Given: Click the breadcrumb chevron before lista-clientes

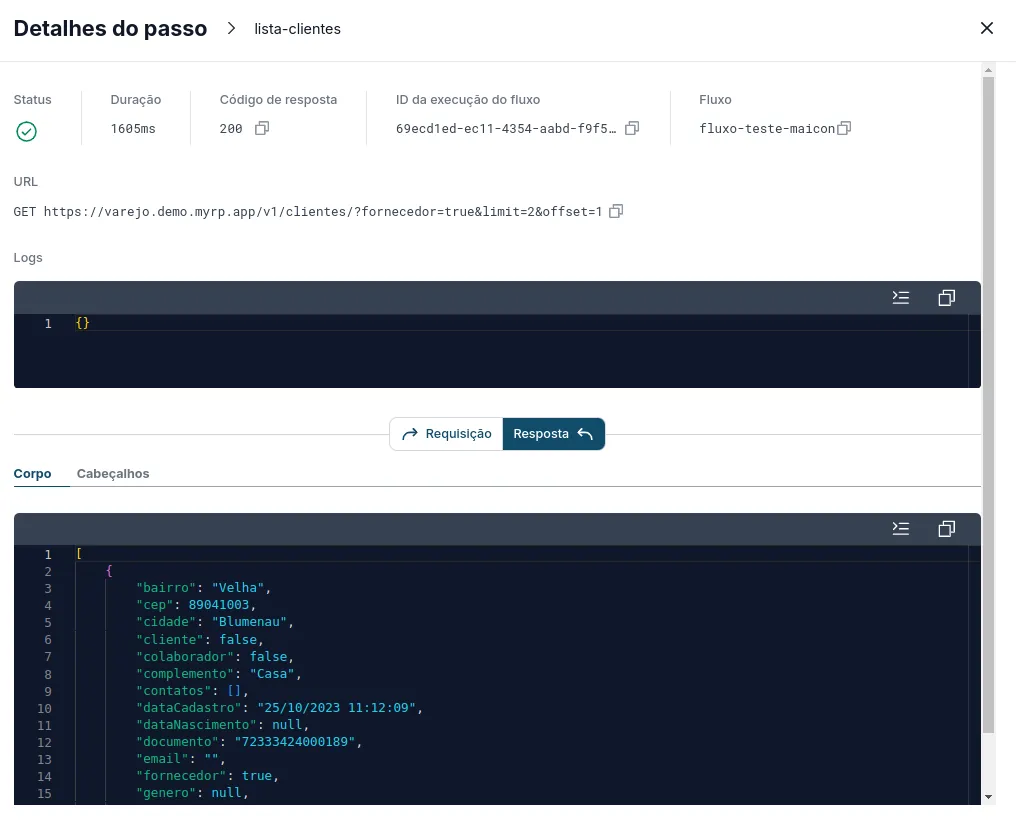Looking at the screenshot, I should point(231,29).
